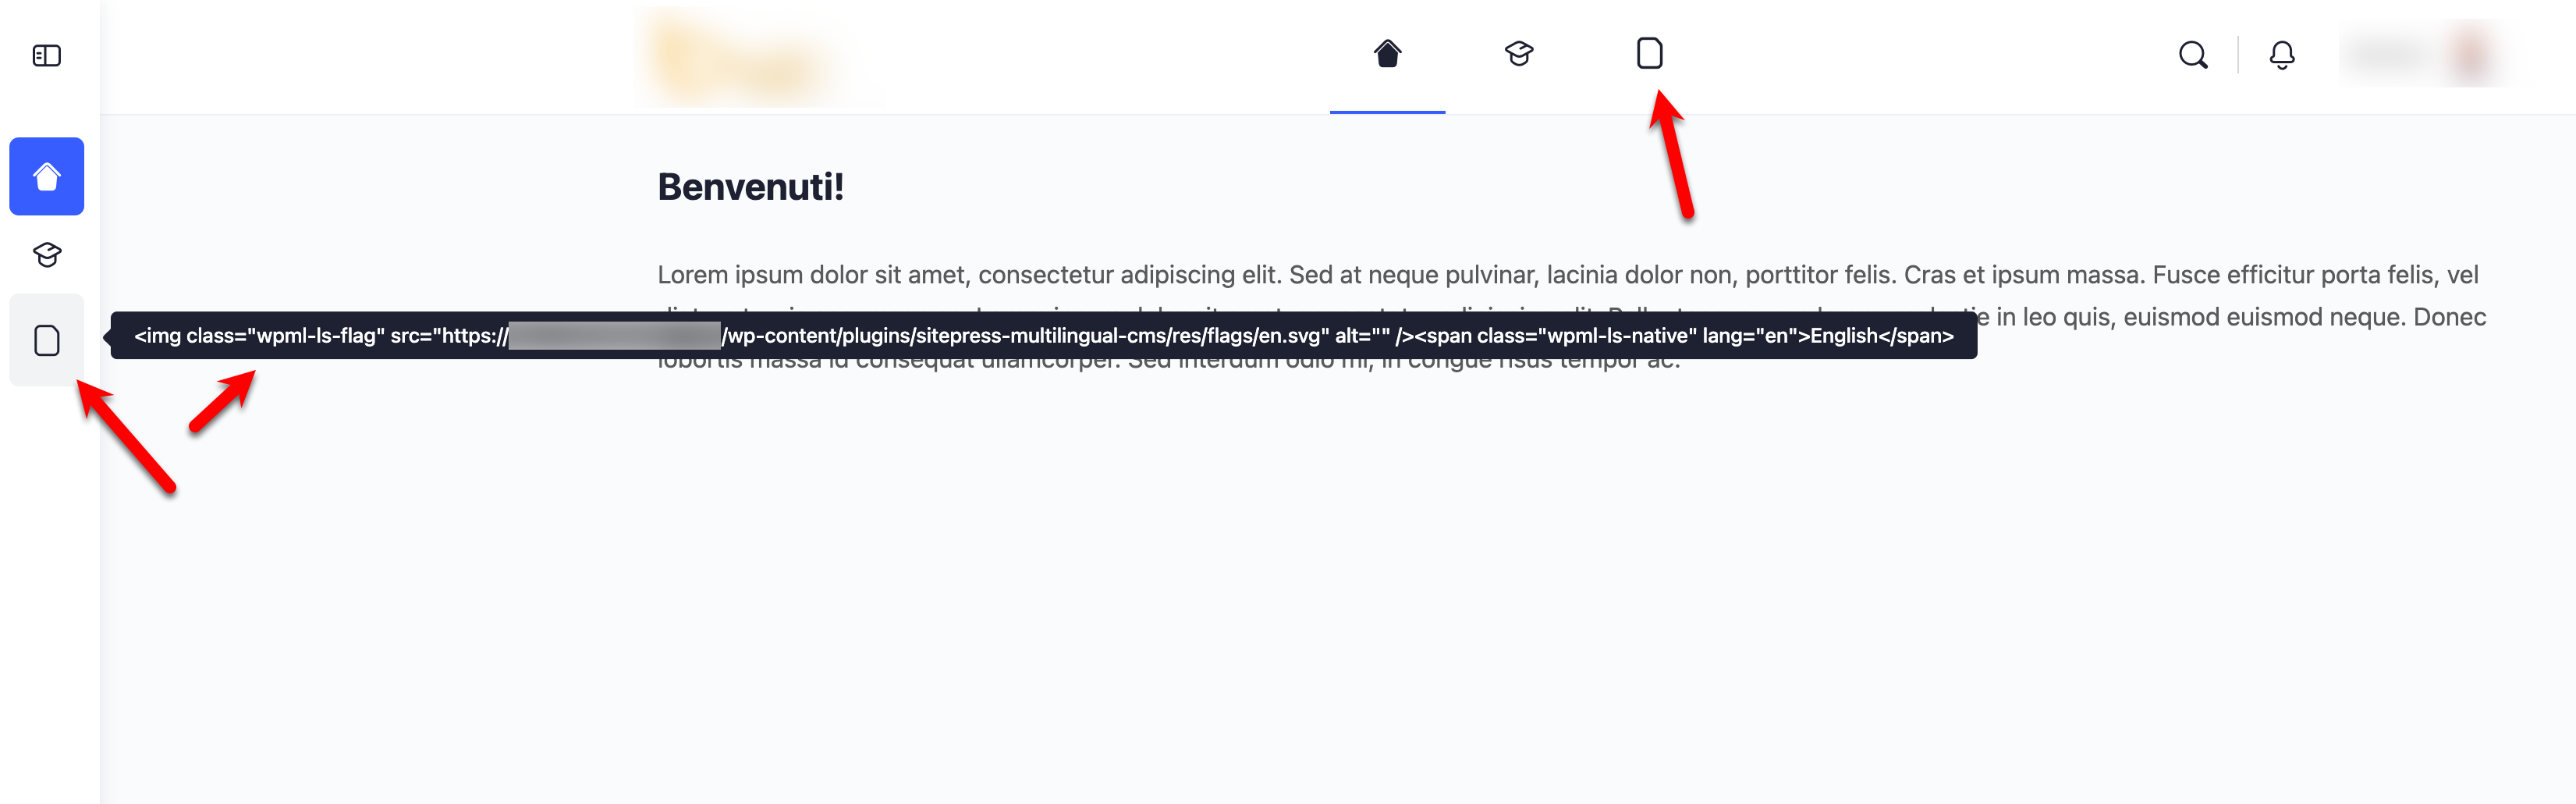Show notifications via the bell icon

point(2281,55)
